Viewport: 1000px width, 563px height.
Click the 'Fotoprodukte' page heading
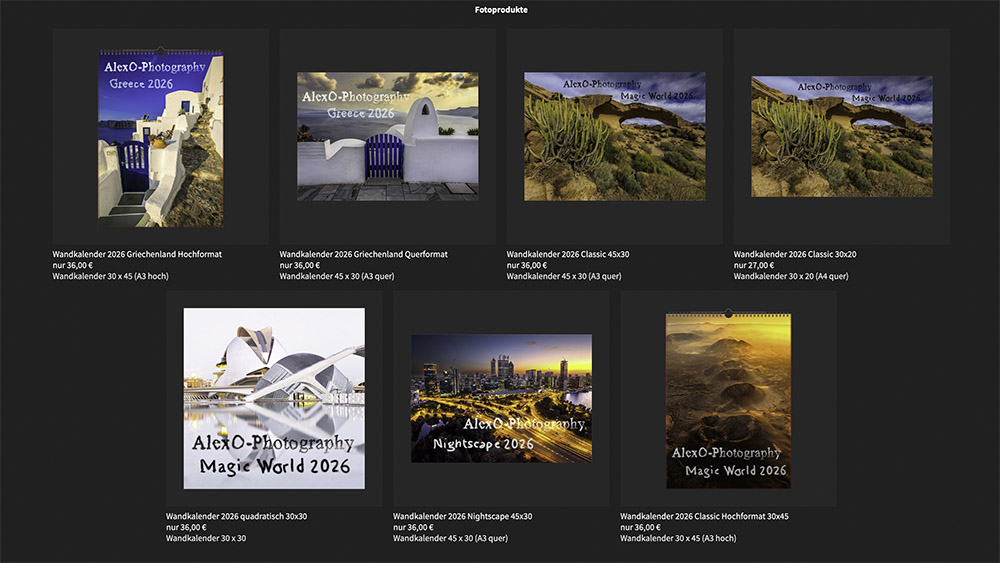click(501, 10)
